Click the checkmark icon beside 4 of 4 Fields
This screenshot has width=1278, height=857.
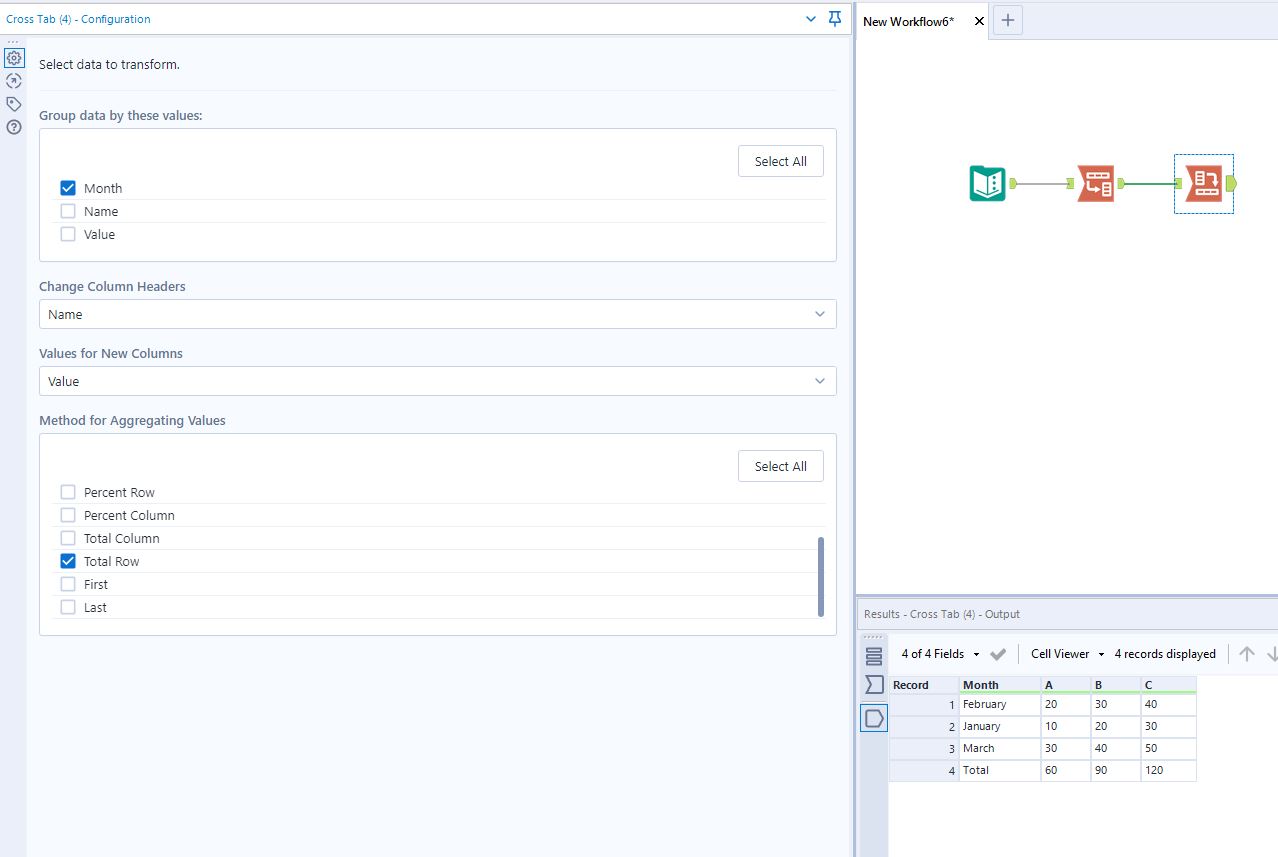coord(997,653)
